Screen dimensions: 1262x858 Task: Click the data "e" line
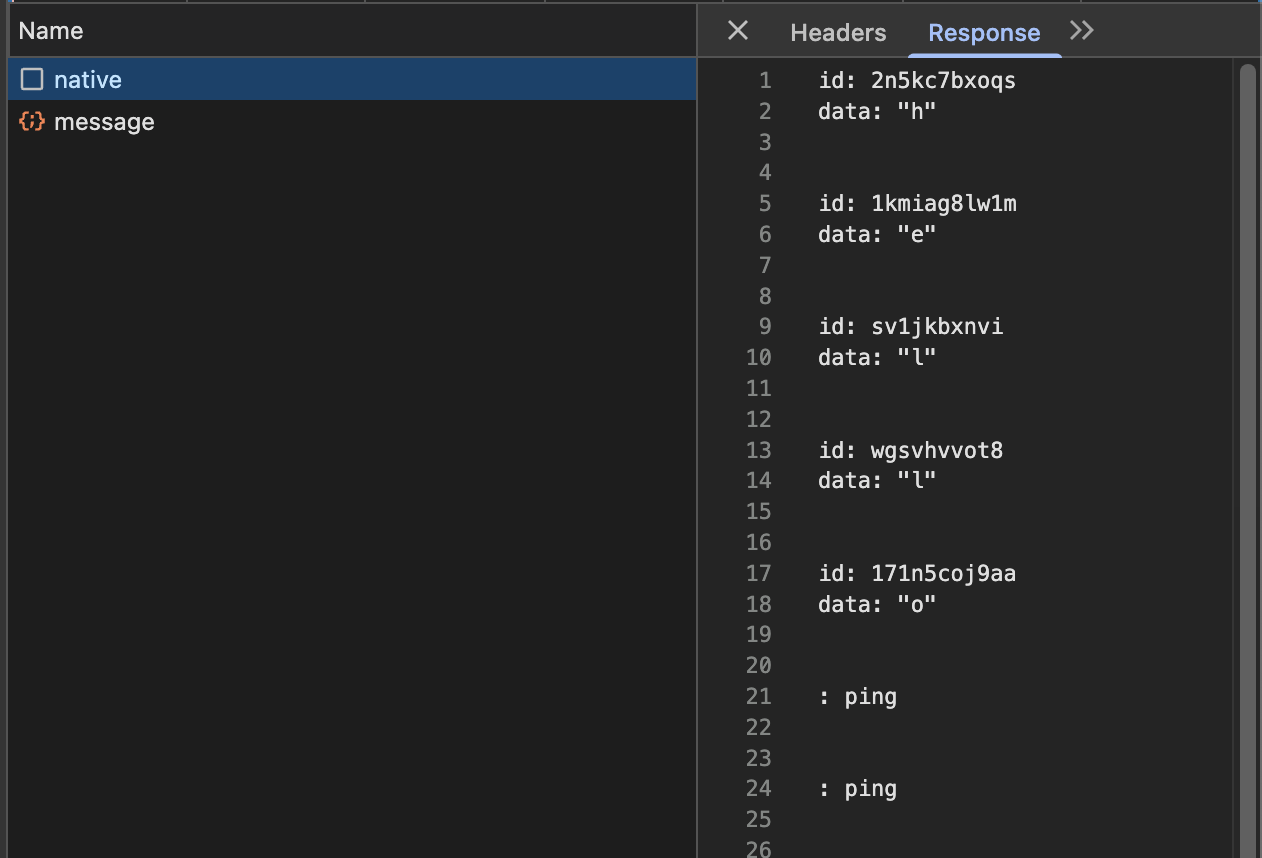click(x=876, y=234)
